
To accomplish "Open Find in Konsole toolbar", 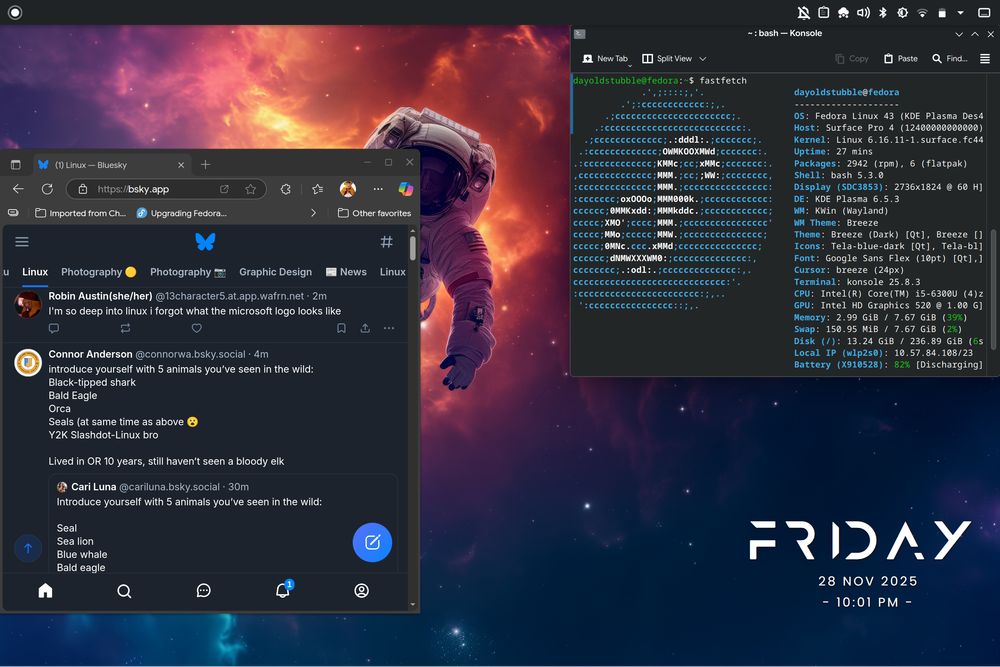I will [950, 59].
